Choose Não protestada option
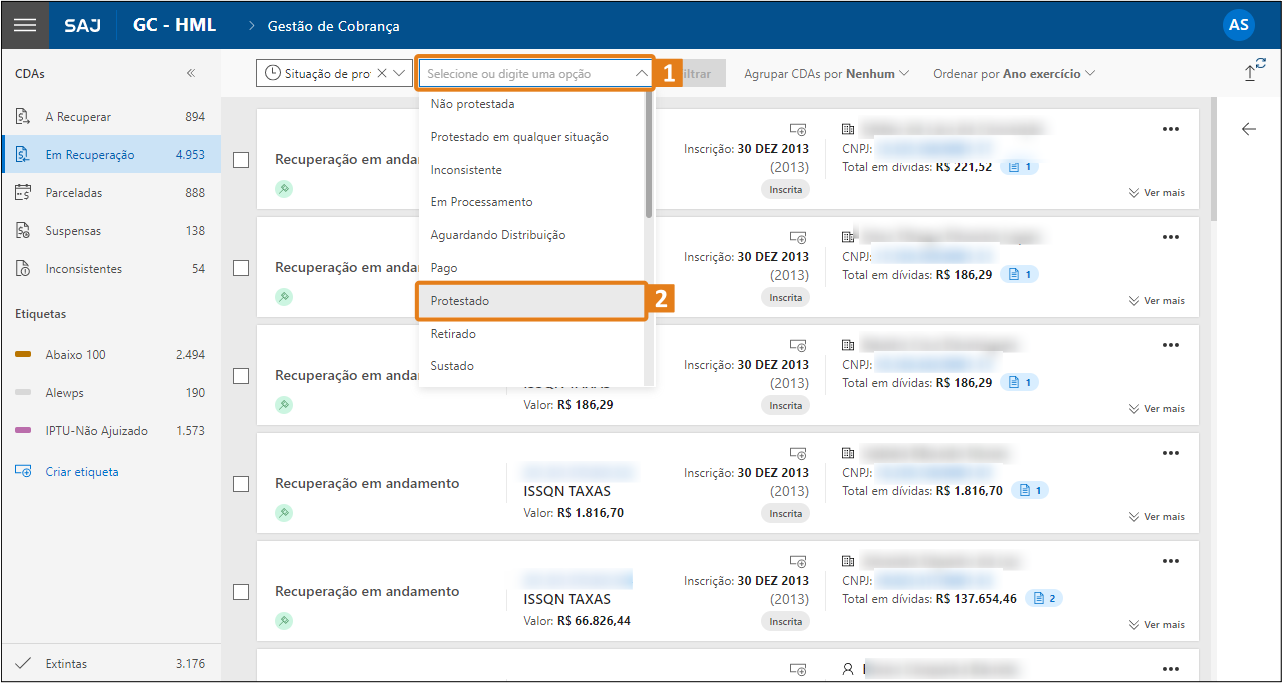The image size is (1283, 683). (x=472, y=104)
